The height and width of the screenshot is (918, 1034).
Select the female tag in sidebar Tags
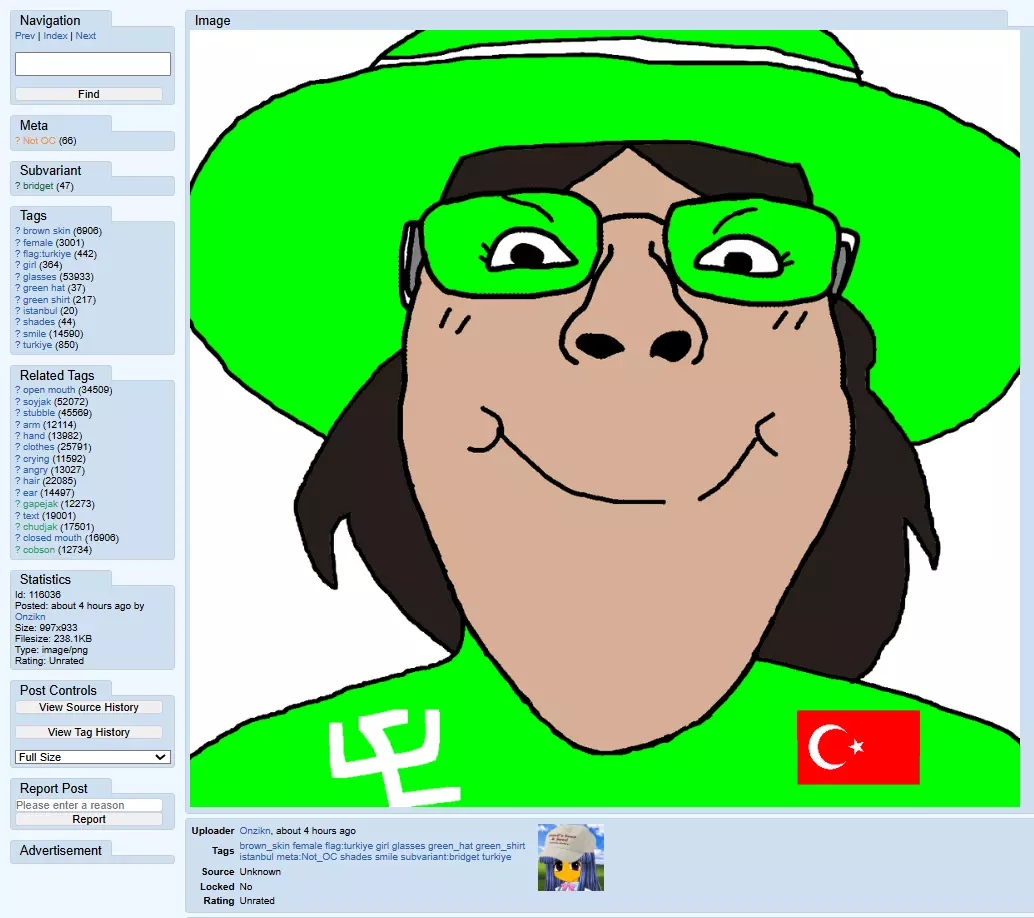[x=38, y=243]
